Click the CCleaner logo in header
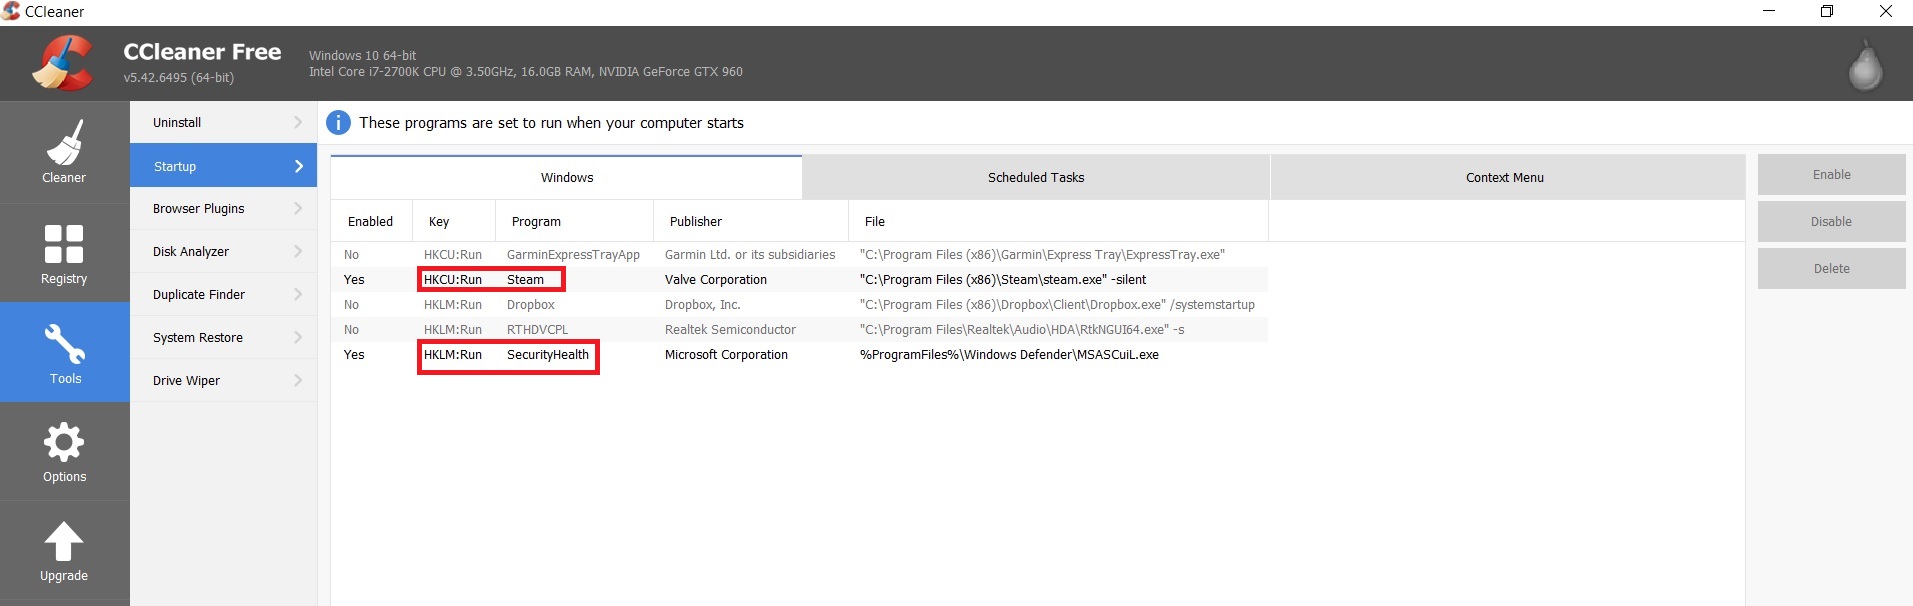Viewport: 1913px width, 606px height. coord(63,63)
